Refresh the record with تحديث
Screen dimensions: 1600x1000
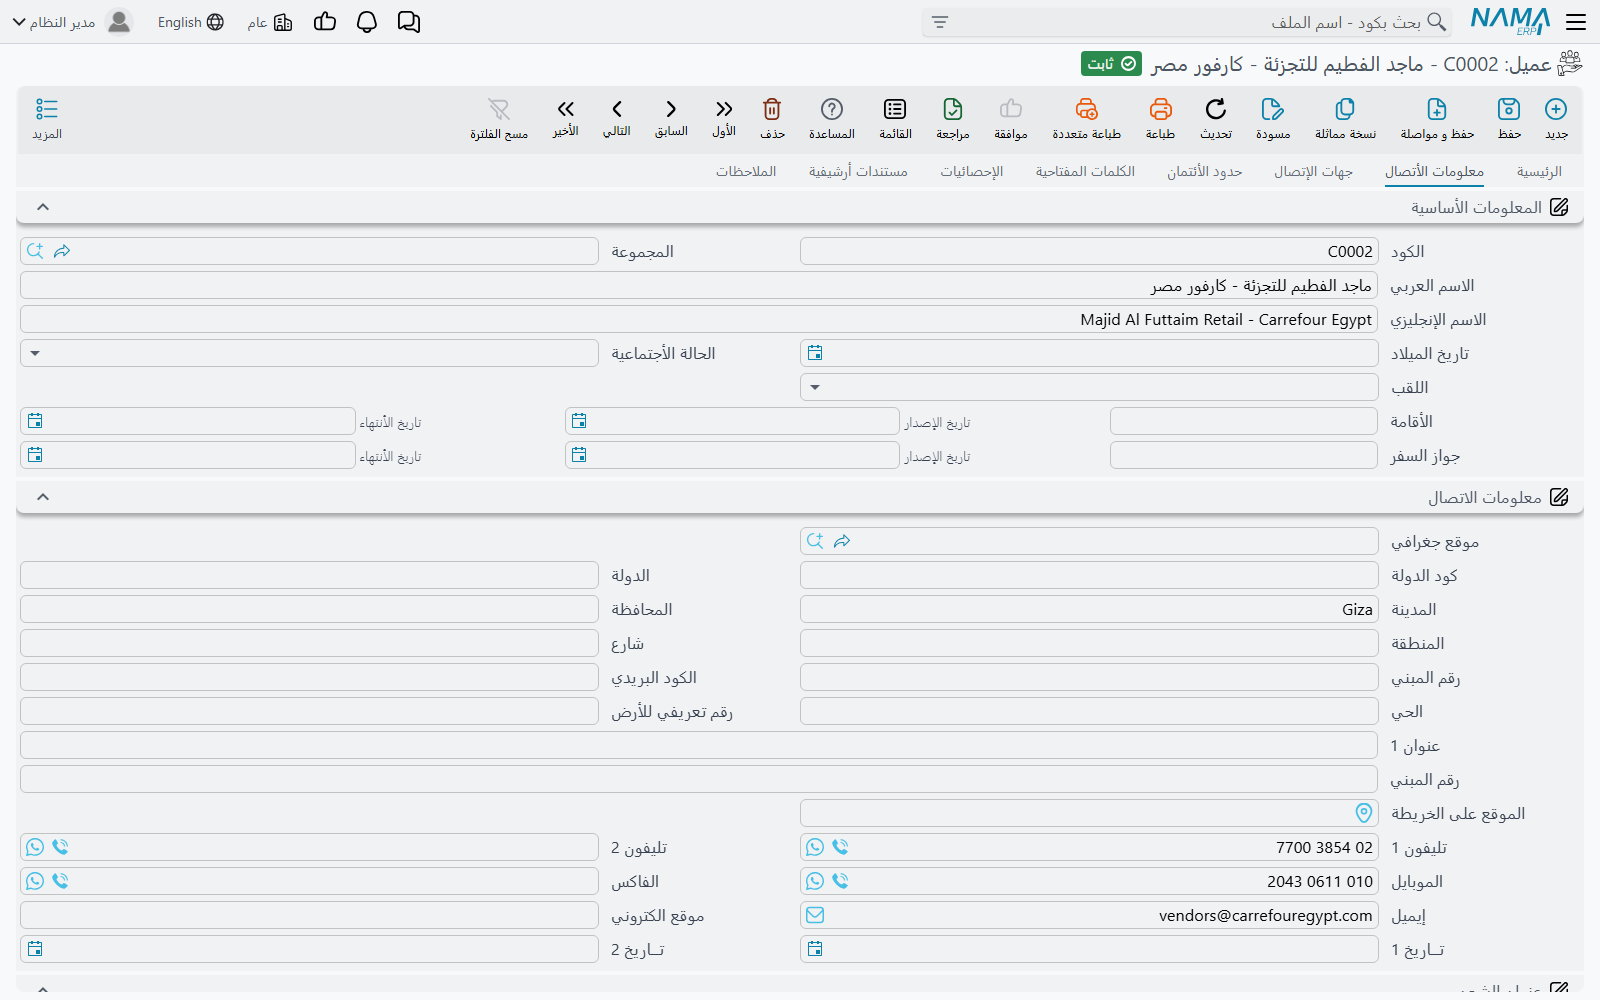pos(1216,109)
